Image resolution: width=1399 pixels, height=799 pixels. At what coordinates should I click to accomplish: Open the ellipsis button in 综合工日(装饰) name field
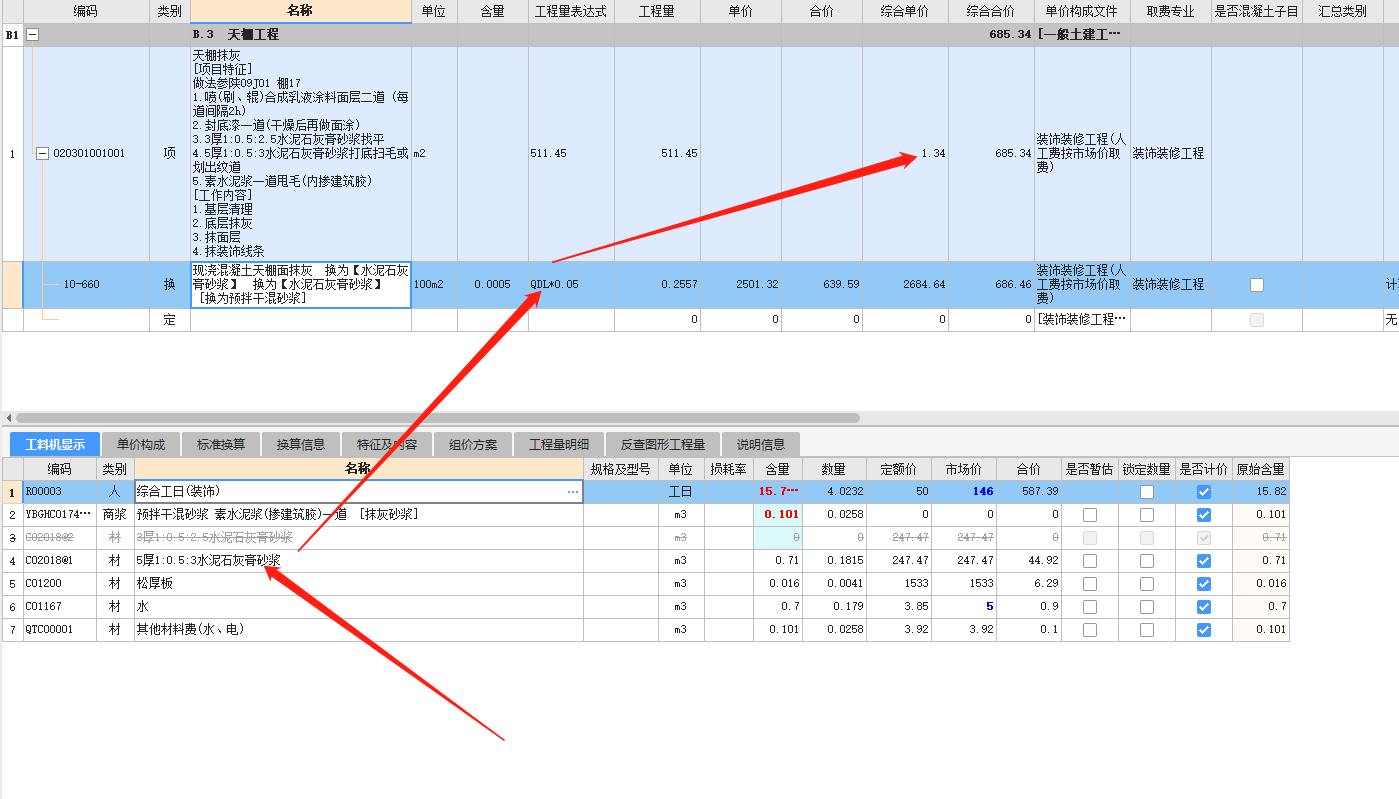[x=573, y=492]
